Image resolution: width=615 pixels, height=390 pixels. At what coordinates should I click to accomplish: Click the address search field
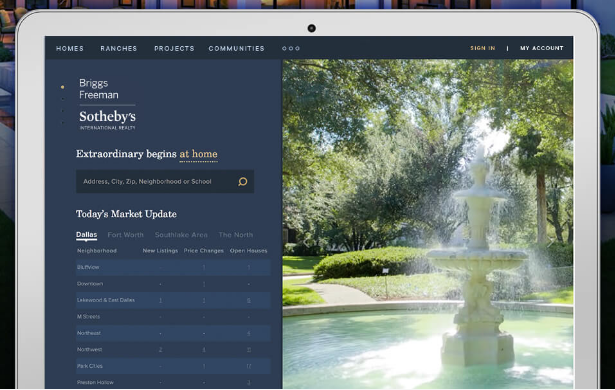(165, 181)
